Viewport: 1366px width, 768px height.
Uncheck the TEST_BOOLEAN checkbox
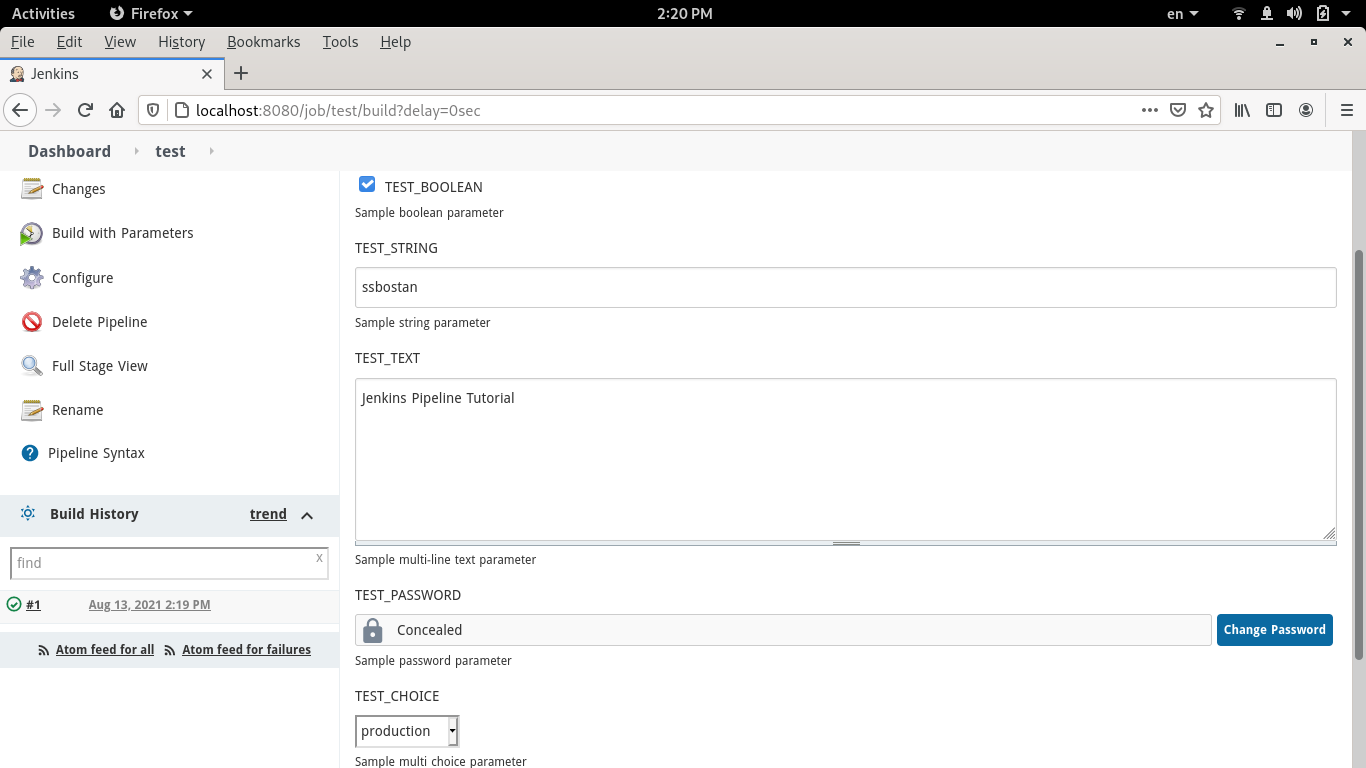tap(366, 183)
